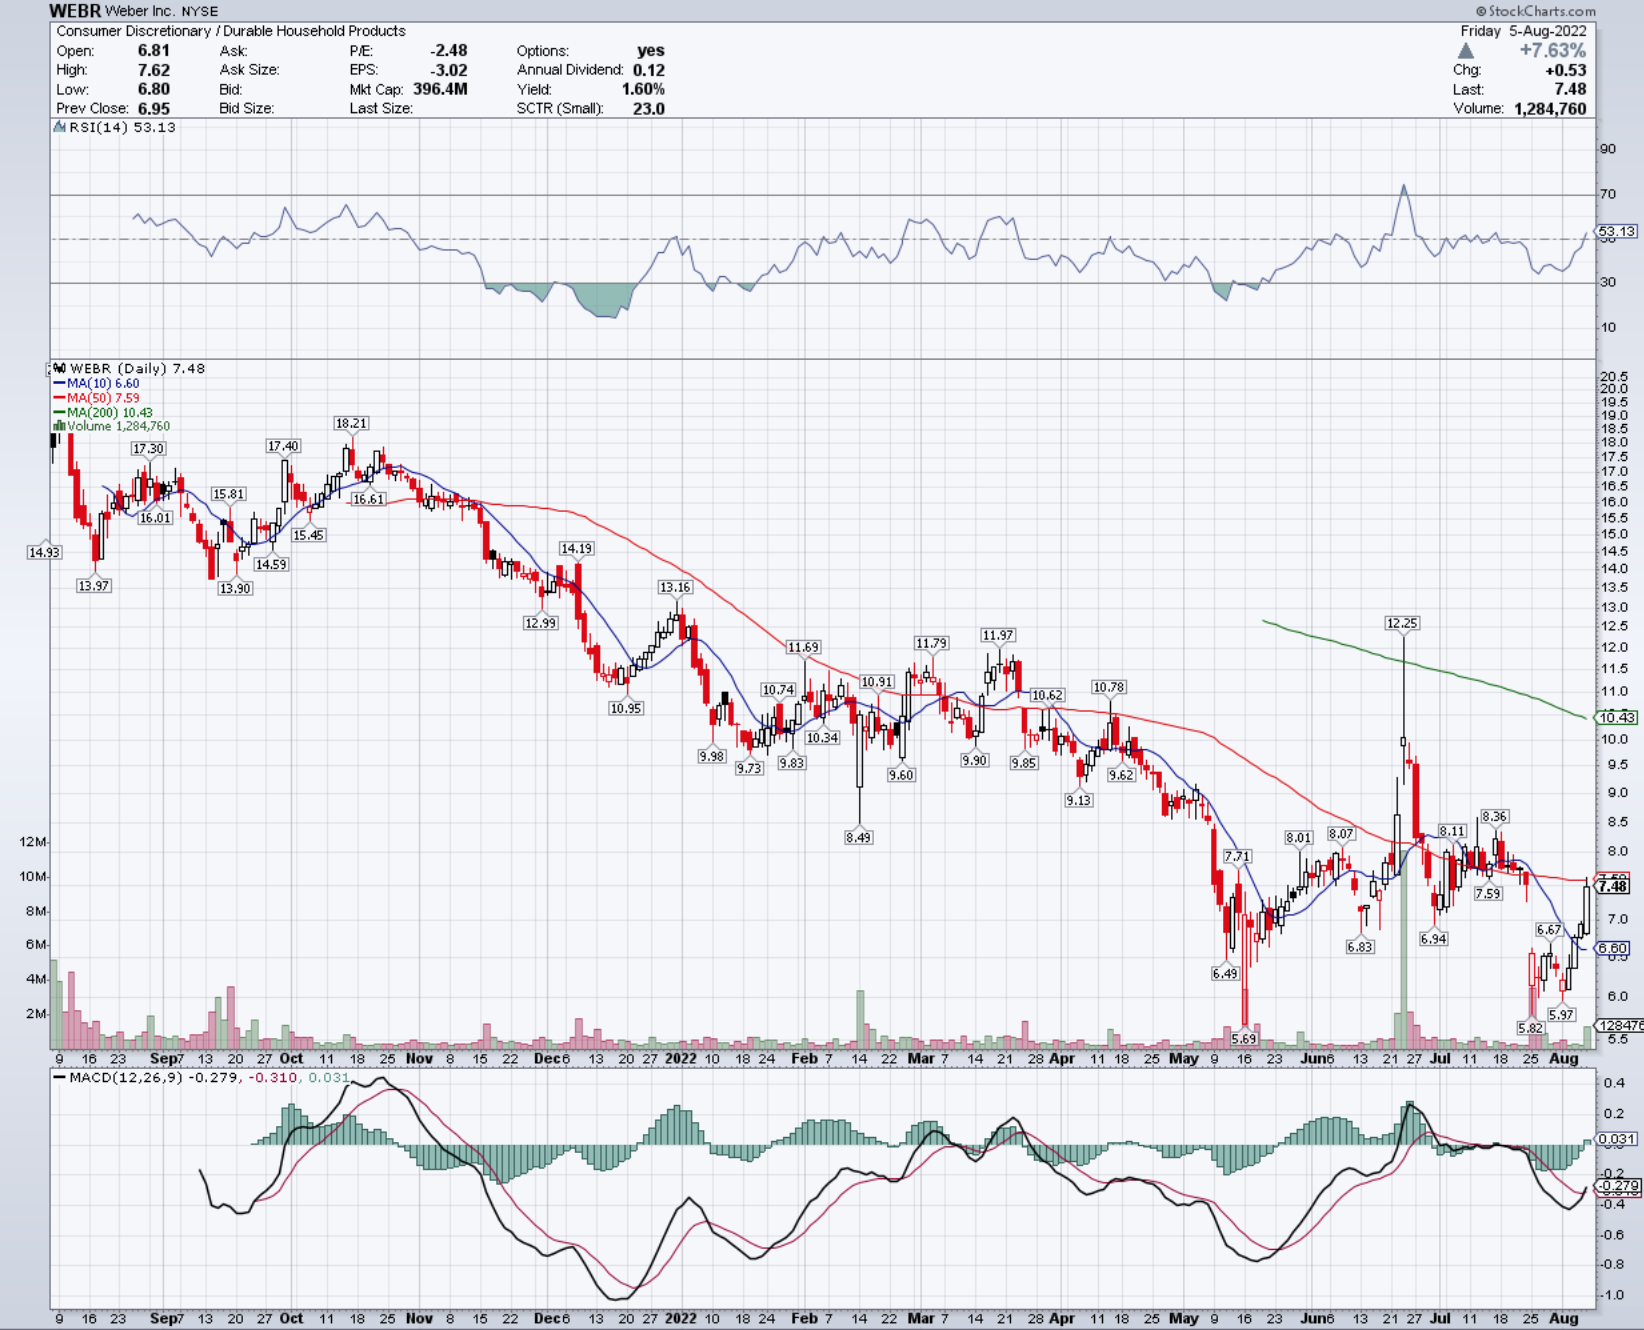Click the Last value 7.48 in header

point(1570,89)
